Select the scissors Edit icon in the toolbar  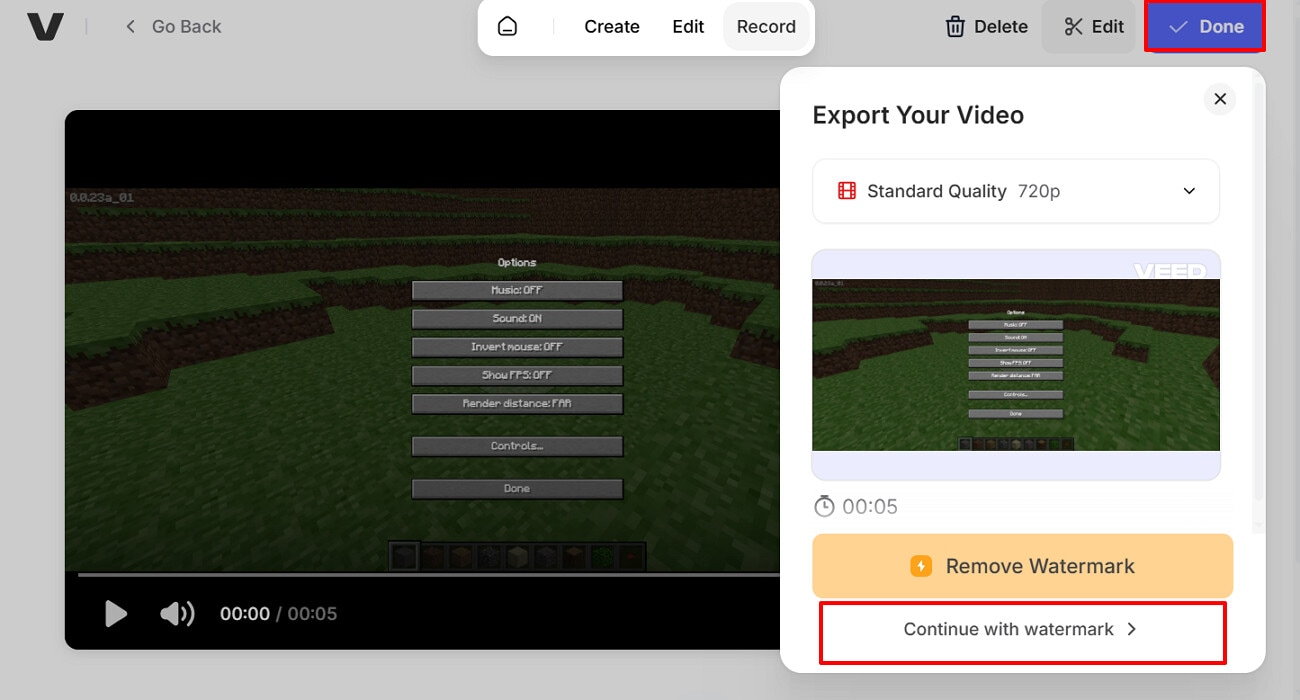pos(1073,27)
